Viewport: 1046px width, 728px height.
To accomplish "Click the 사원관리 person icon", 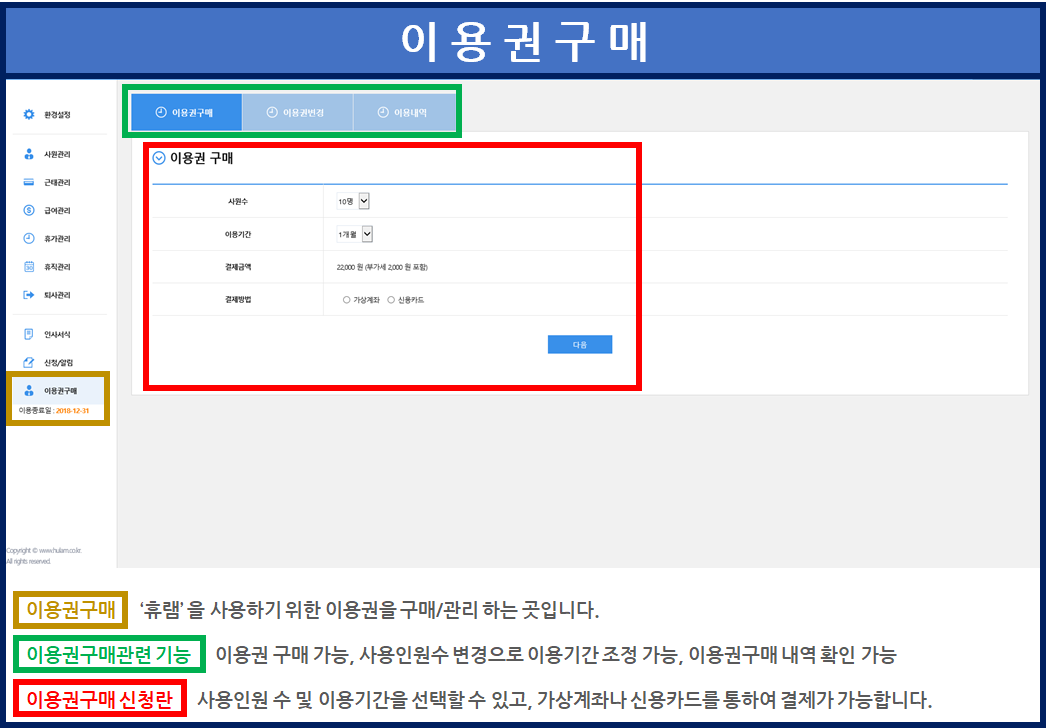I will (x=29, y=155).
